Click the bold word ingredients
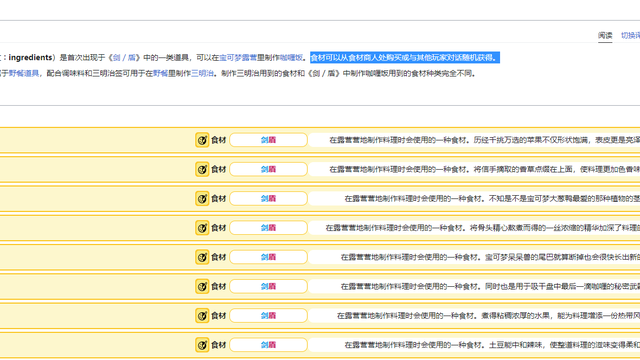Viewport: 640px width, 360px height. pos(30,58)
